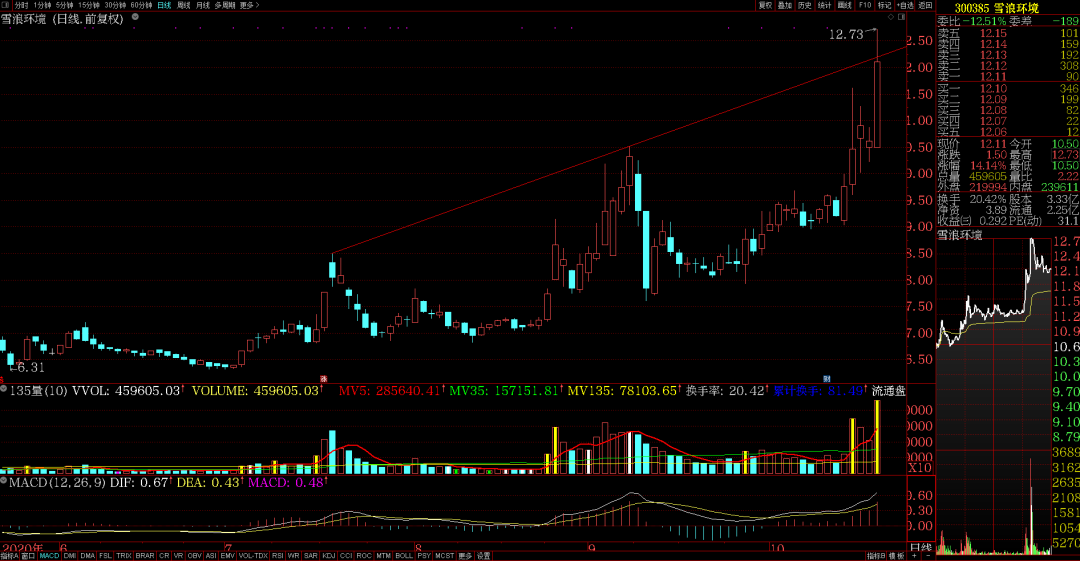The height and width of the screenshot is (561, 1080).
Task: Click the panel layout icon at top-left
Action: [x=6, y=5]
